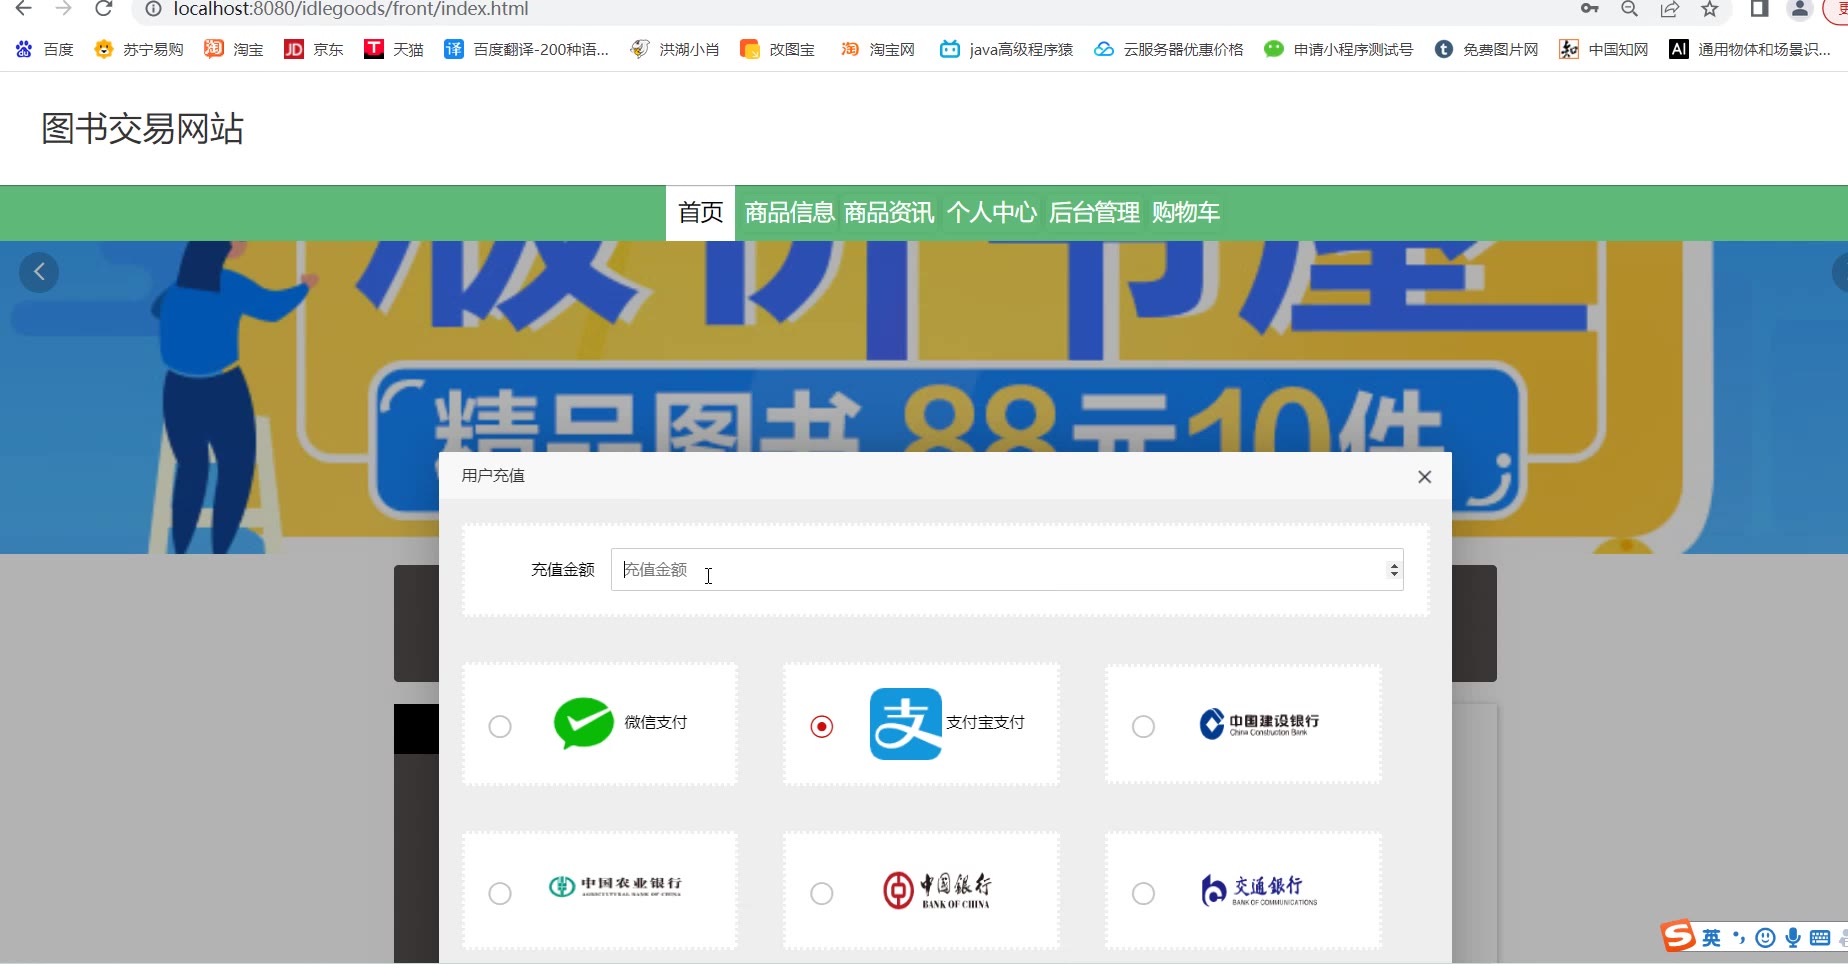This screenshot has height=964, width=1848.
Task: Open the 个人中心 navigation tab
Action: (x=992, y=213)
